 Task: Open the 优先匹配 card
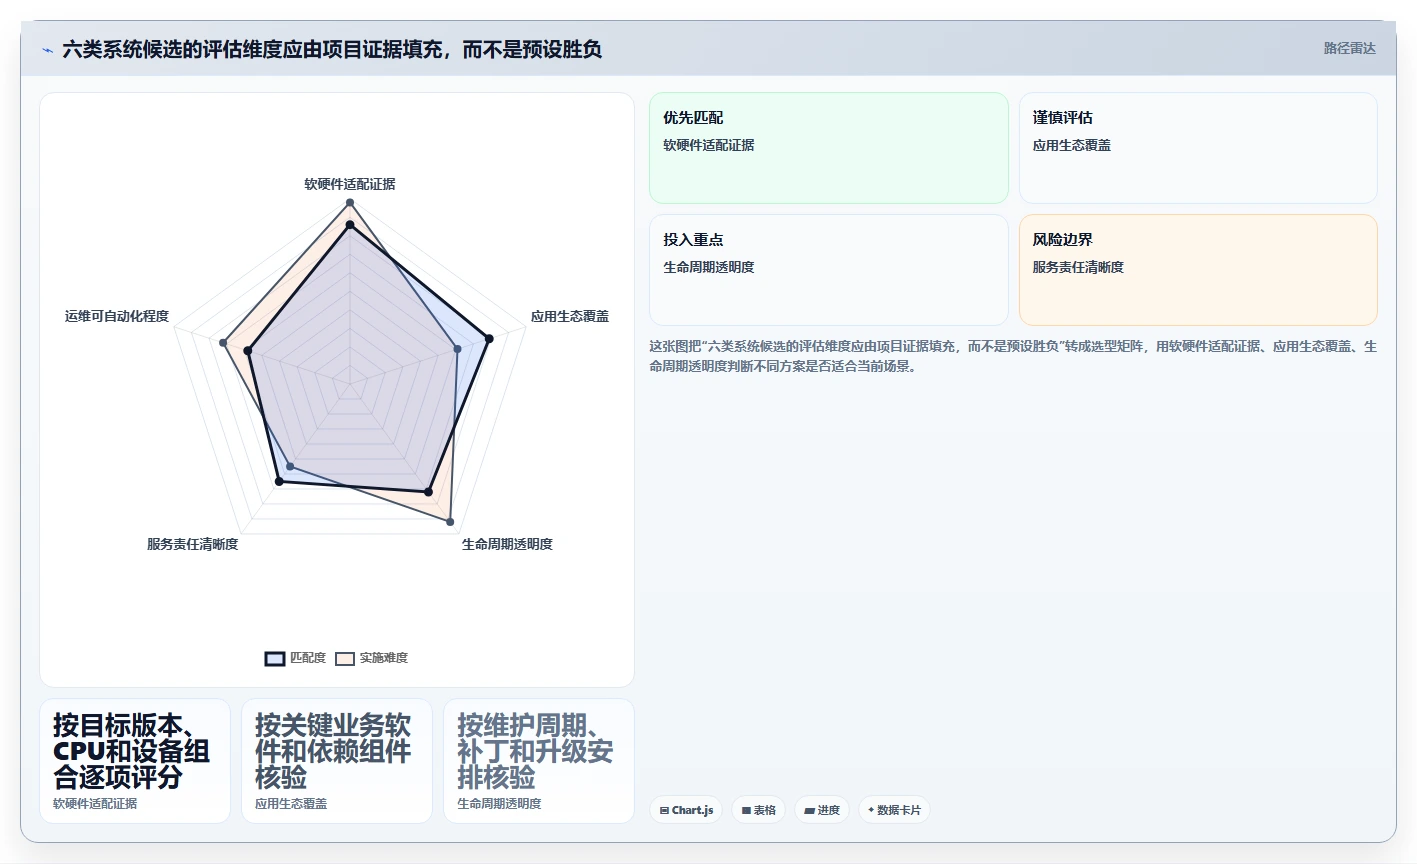(x=829, y=148)
